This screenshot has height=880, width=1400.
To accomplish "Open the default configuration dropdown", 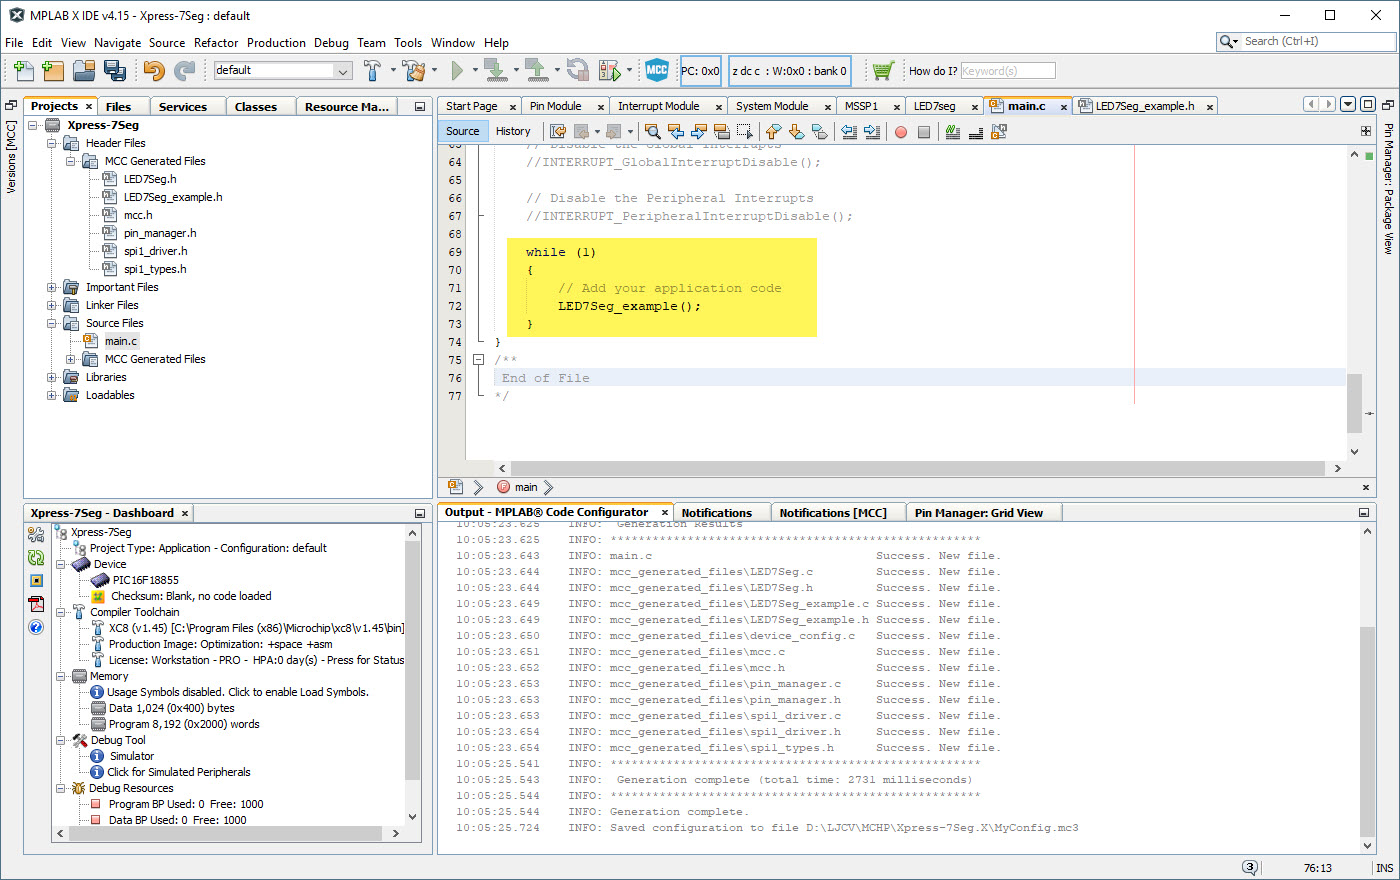I will pyautogui.click(x=341, y=70).
